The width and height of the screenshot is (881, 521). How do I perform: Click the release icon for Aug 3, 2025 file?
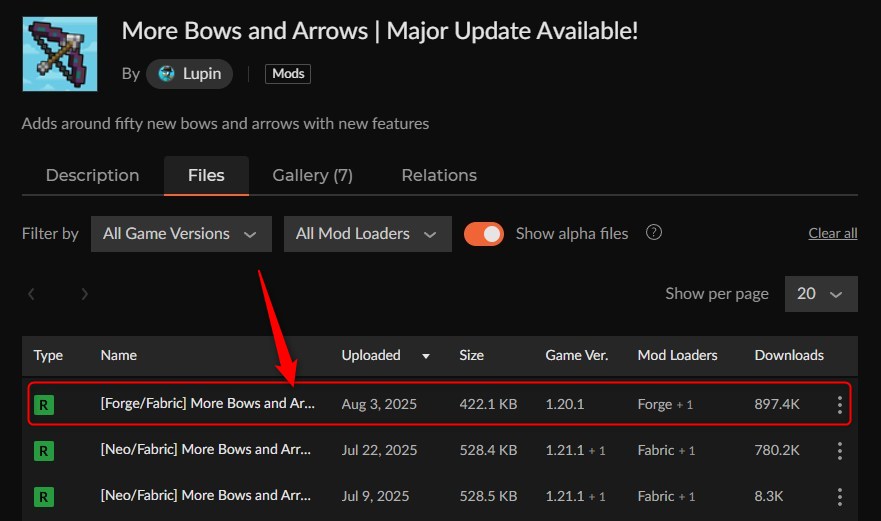click(44, 405)
